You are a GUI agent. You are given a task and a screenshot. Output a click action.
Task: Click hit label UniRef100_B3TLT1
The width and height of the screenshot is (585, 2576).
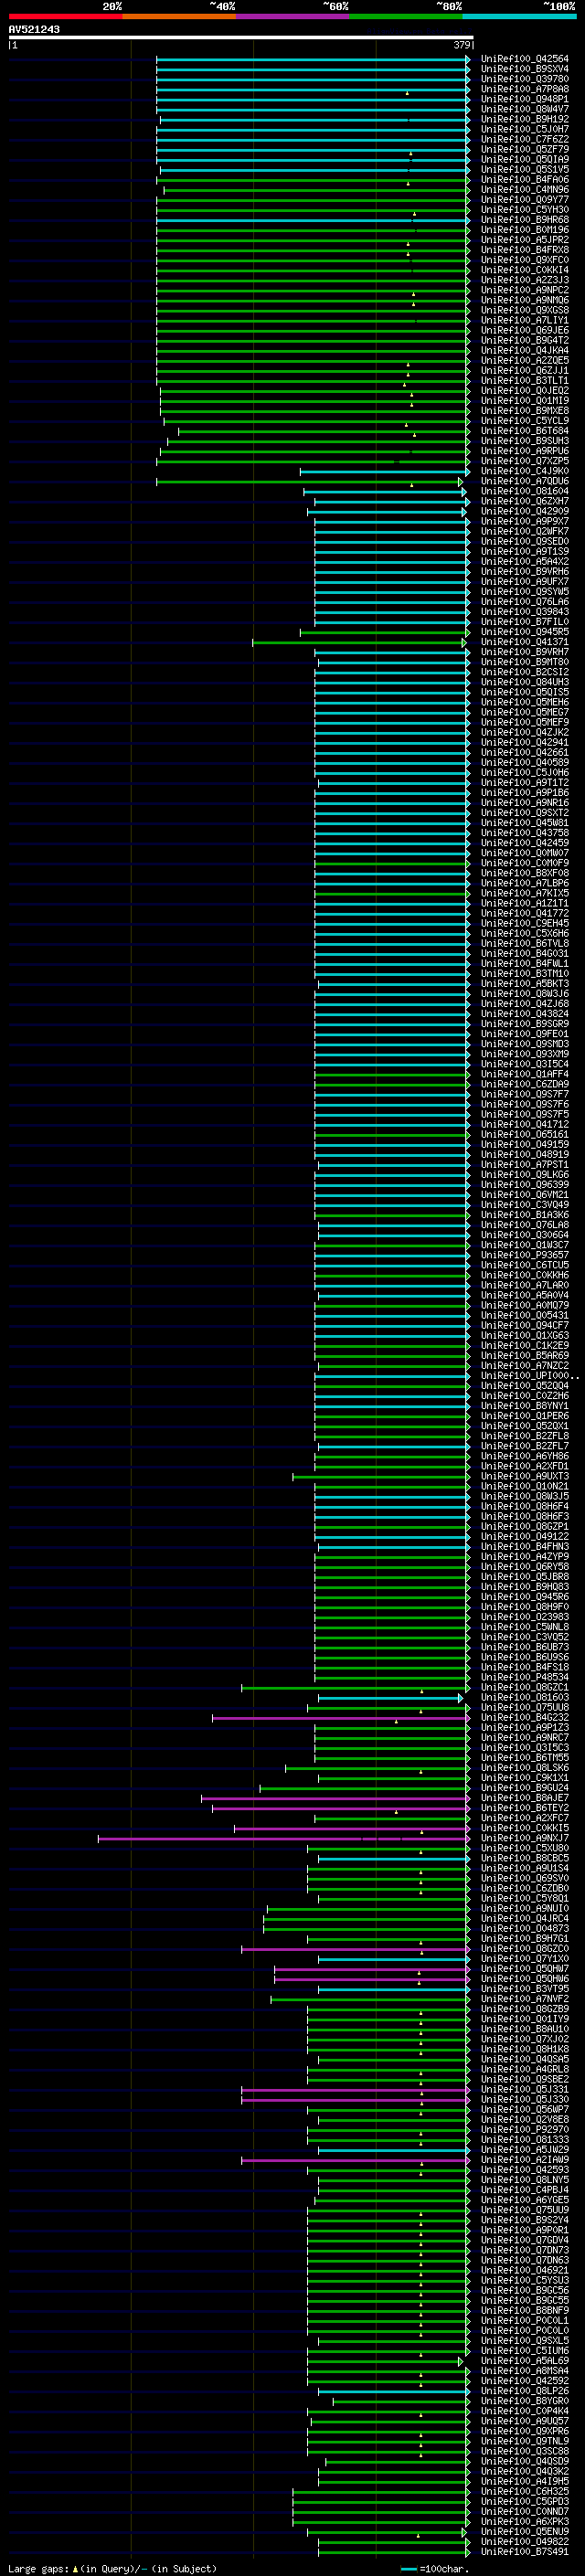(525, 381)
